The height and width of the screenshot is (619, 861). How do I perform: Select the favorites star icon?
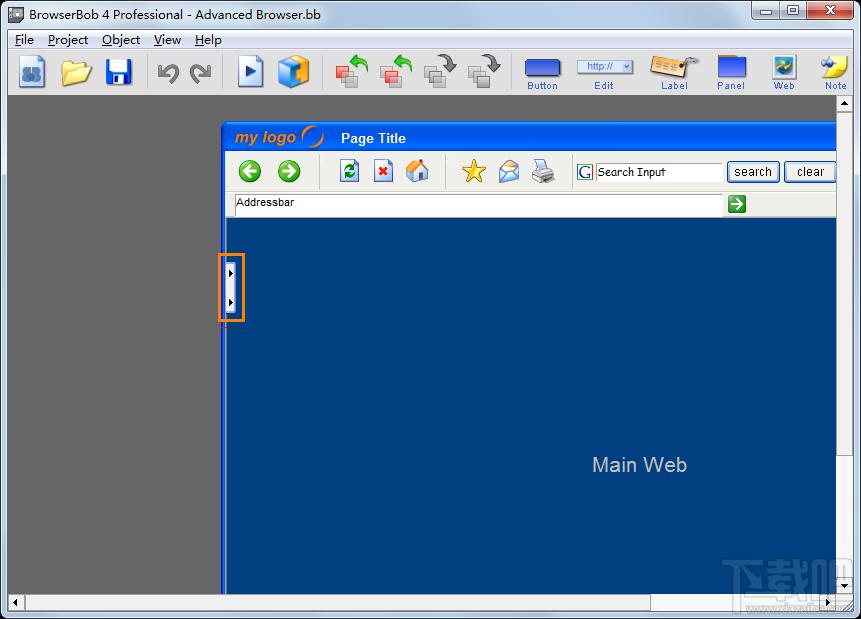pyautogui.click(x=474, y=171)
